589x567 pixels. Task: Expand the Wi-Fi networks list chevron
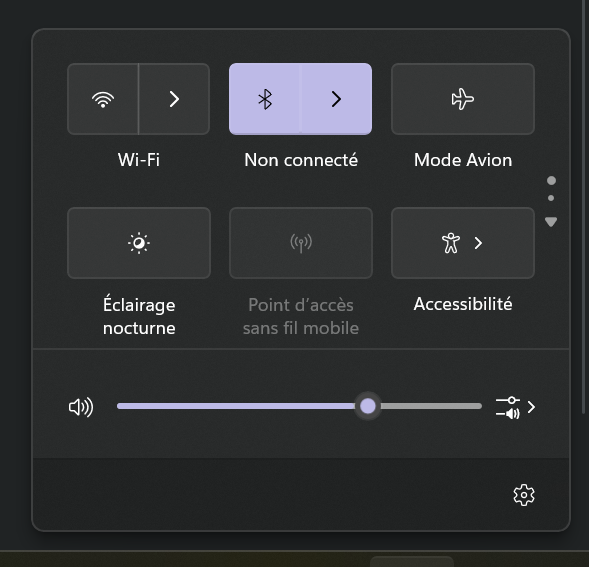pos(174,99)
